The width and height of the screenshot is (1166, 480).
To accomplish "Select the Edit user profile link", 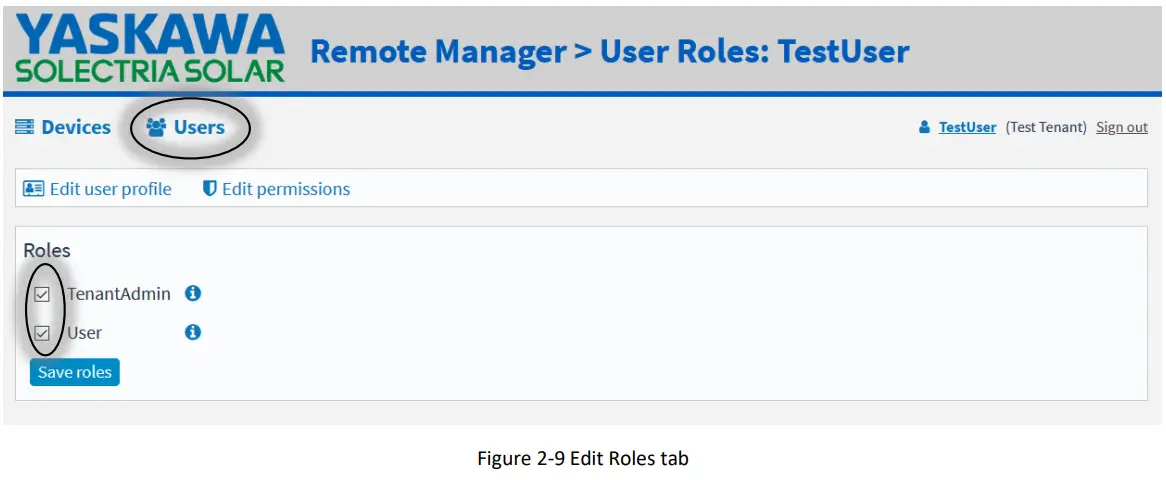I will pos(110,189).
